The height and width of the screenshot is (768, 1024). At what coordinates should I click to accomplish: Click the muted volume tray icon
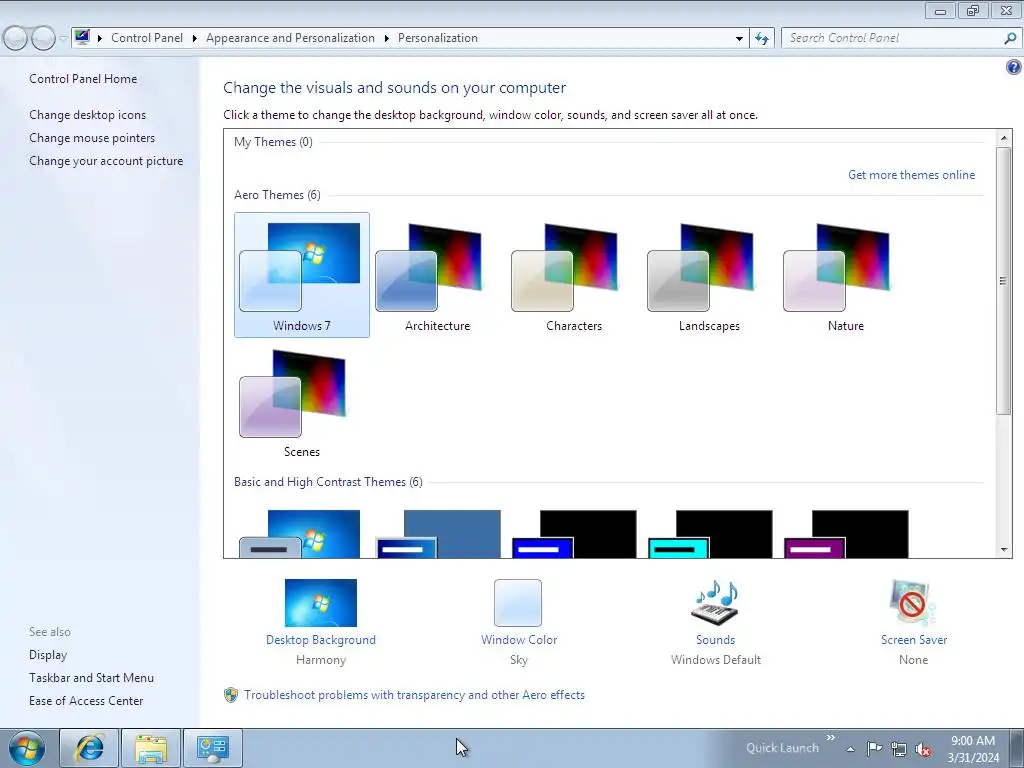923,749
